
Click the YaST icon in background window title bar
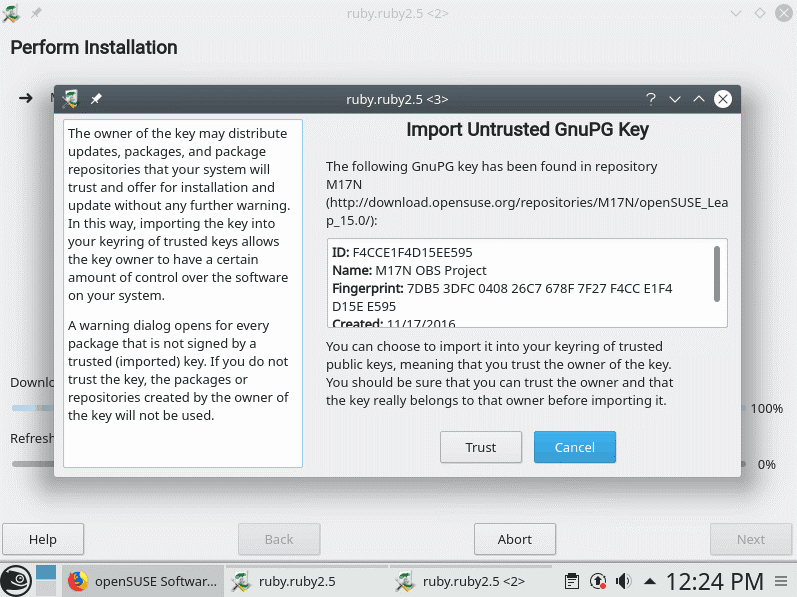click(x=11, y=13)
